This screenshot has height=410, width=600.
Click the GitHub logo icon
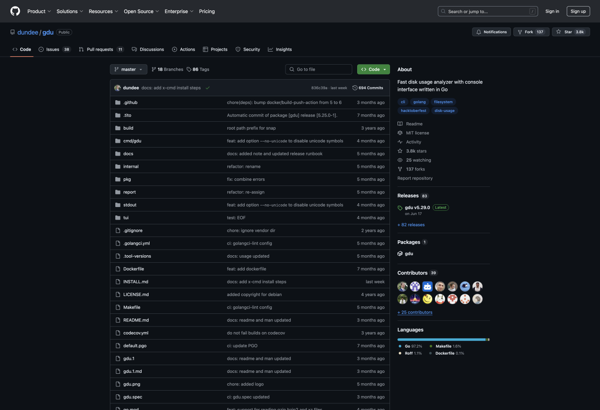tap(15, 11)
